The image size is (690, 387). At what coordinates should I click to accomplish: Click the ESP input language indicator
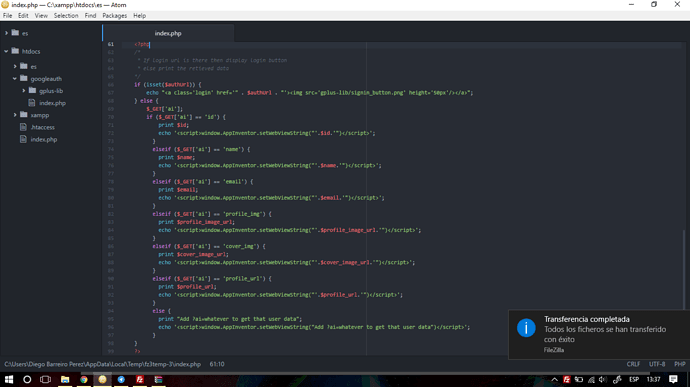tap(634, 379)
